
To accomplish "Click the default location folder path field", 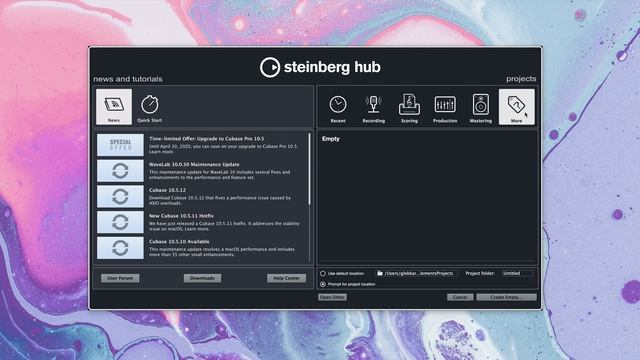I will click(x=416, y=273).
